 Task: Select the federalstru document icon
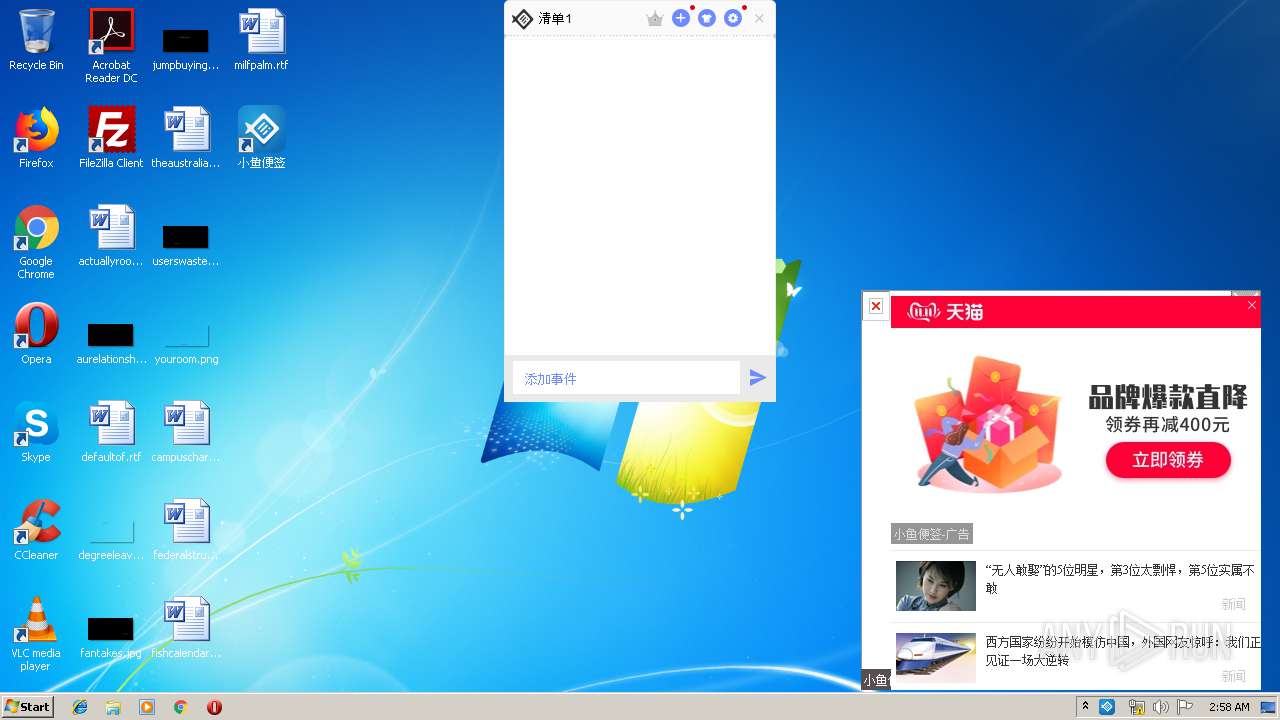click(x=186, y=530)
